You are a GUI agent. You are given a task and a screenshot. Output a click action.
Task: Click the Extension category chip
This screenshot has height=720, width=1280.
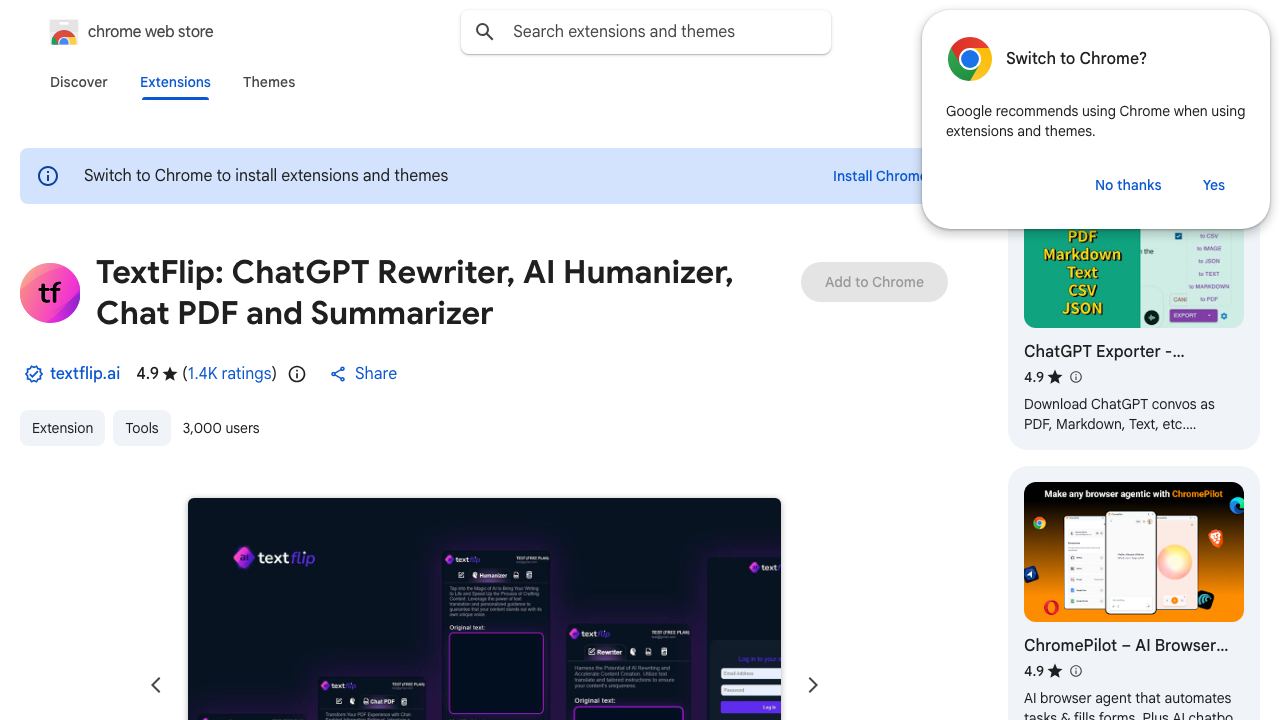click(x=62, y=428)
